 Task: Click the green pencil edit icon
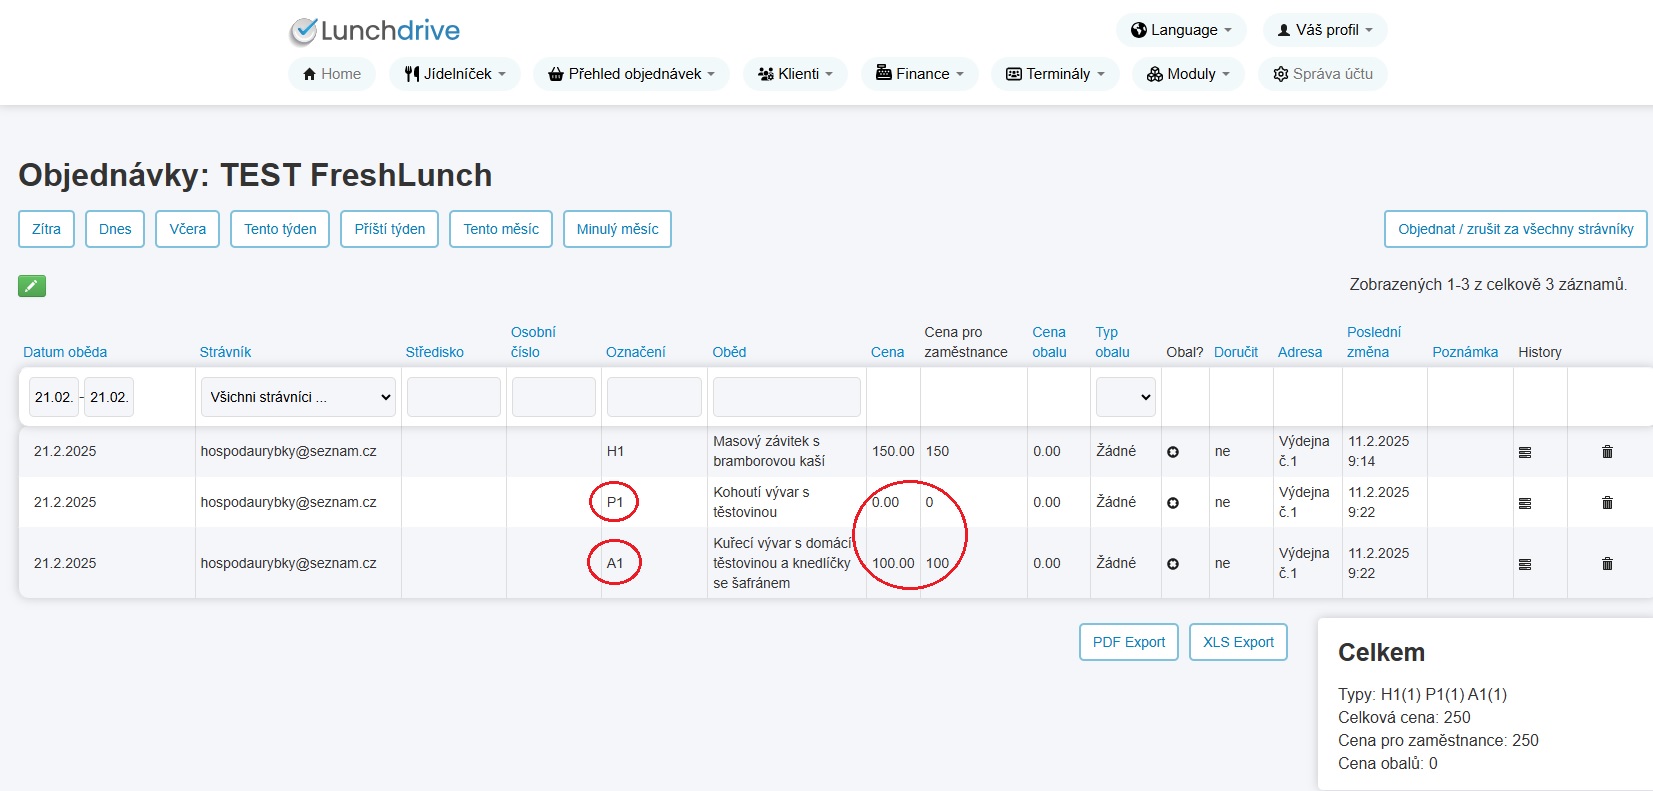pyautogui.click(x=32, y=286)
